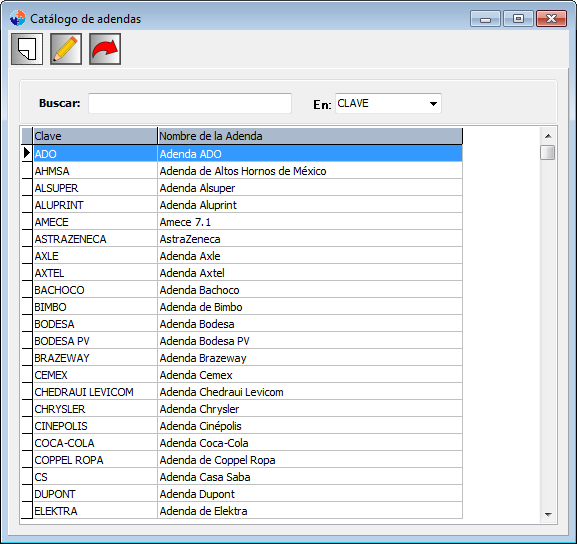Click the app logo in title bar
577x544 pixels.
point(18,18)
